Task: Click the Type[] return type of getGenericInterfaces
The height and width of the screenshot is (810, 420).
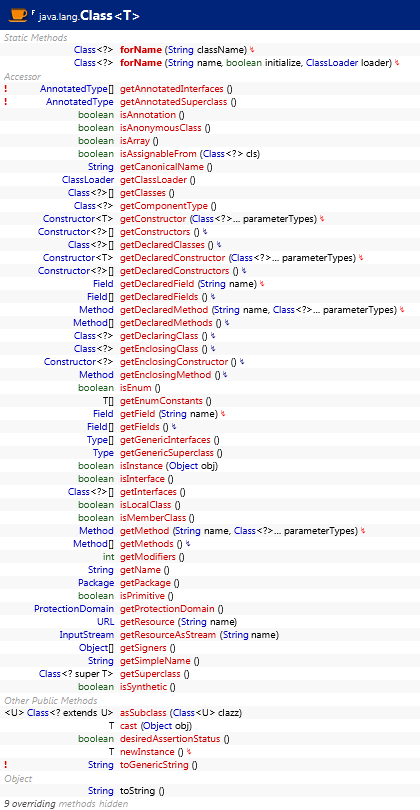Action: pyautogui.click(x=100, y=440)
